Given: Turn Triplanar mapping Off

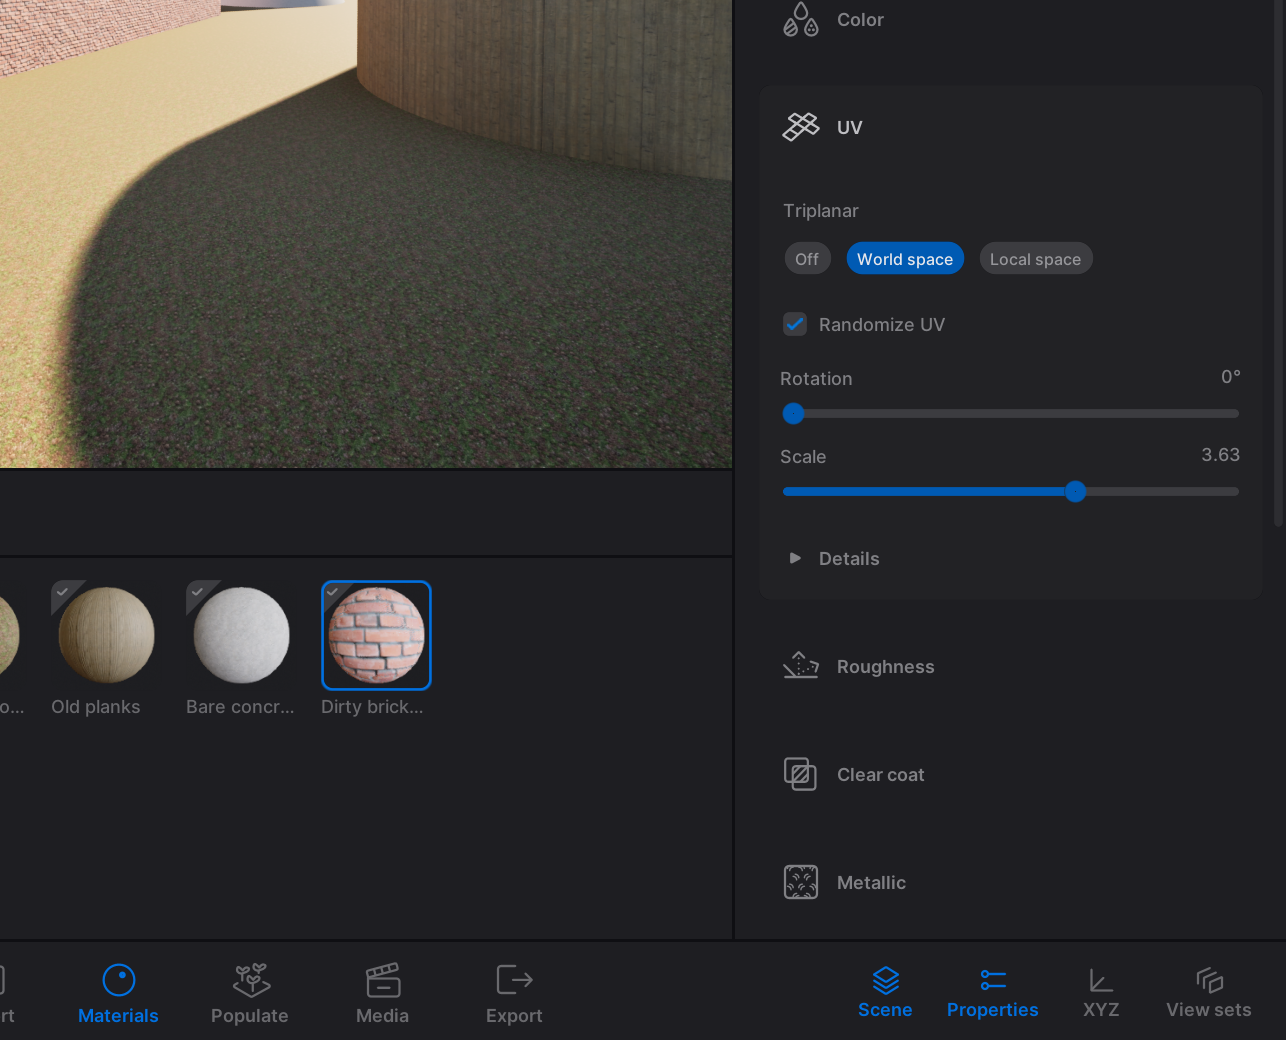Looking at the screenshot, I should tap(806, 259).
